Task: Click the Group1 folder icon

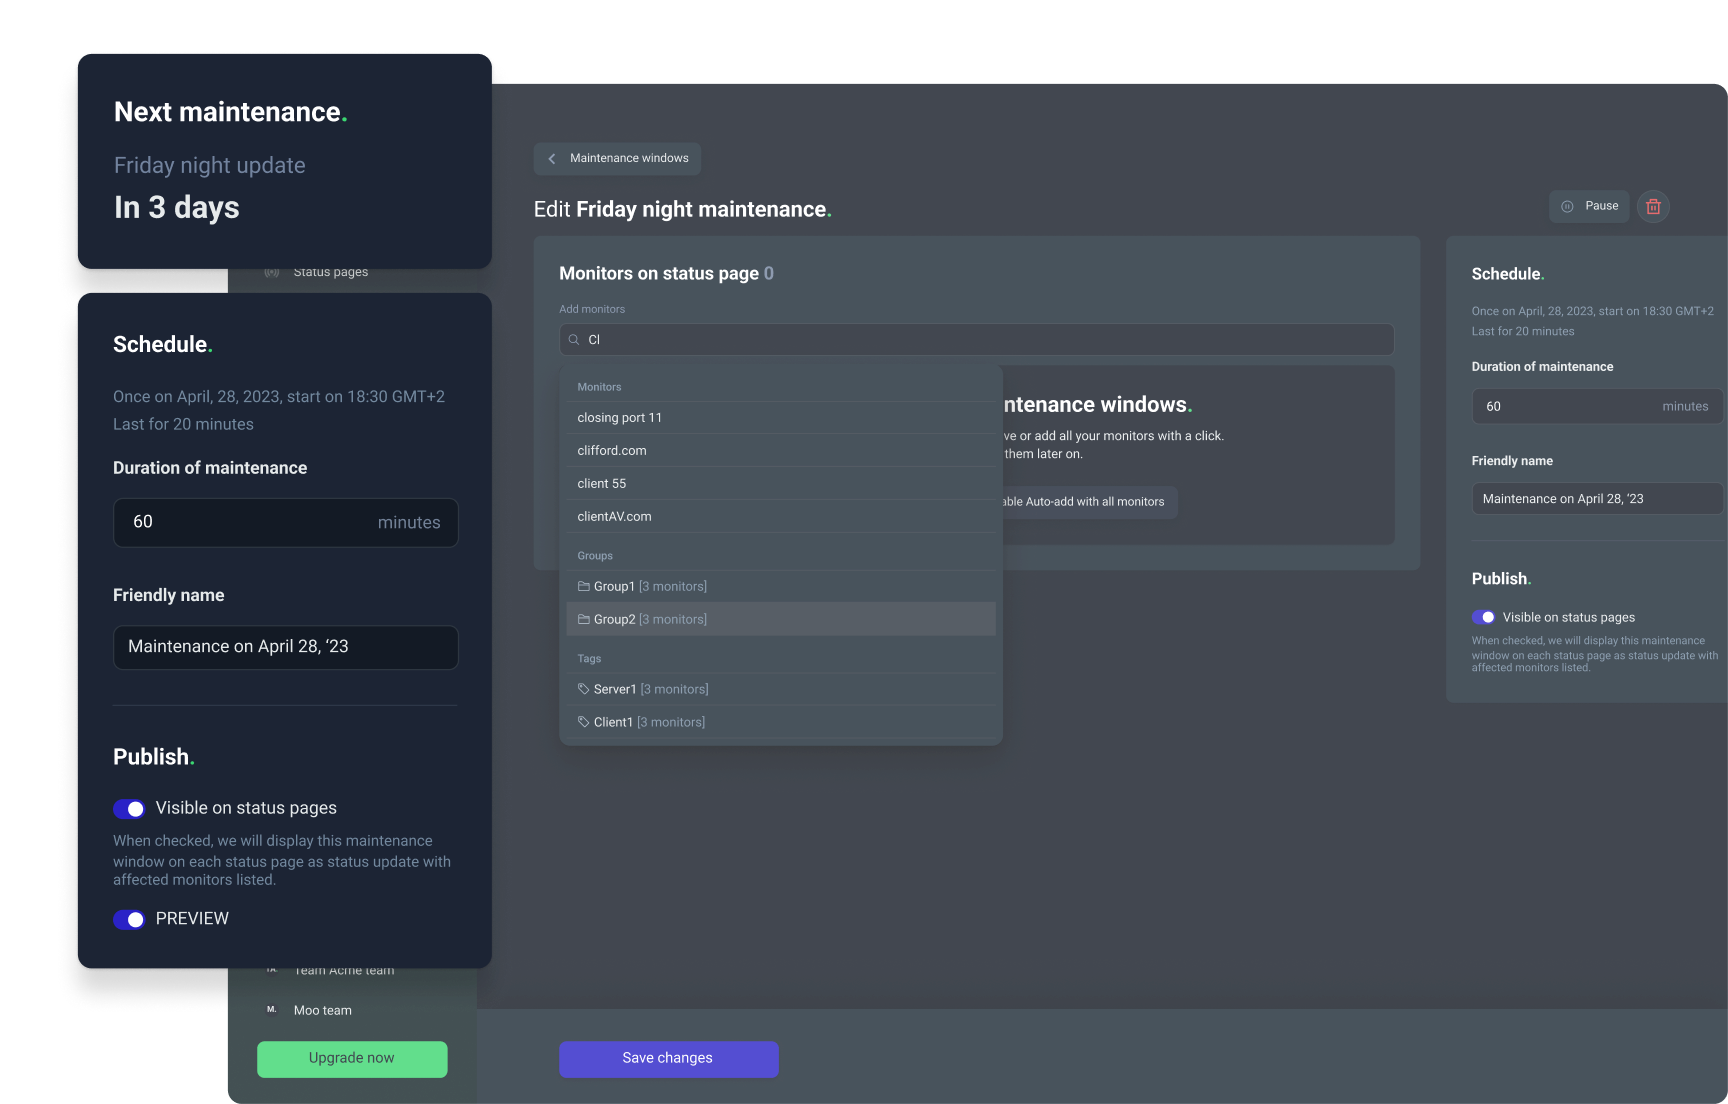Action: click(x=584, y=587)
